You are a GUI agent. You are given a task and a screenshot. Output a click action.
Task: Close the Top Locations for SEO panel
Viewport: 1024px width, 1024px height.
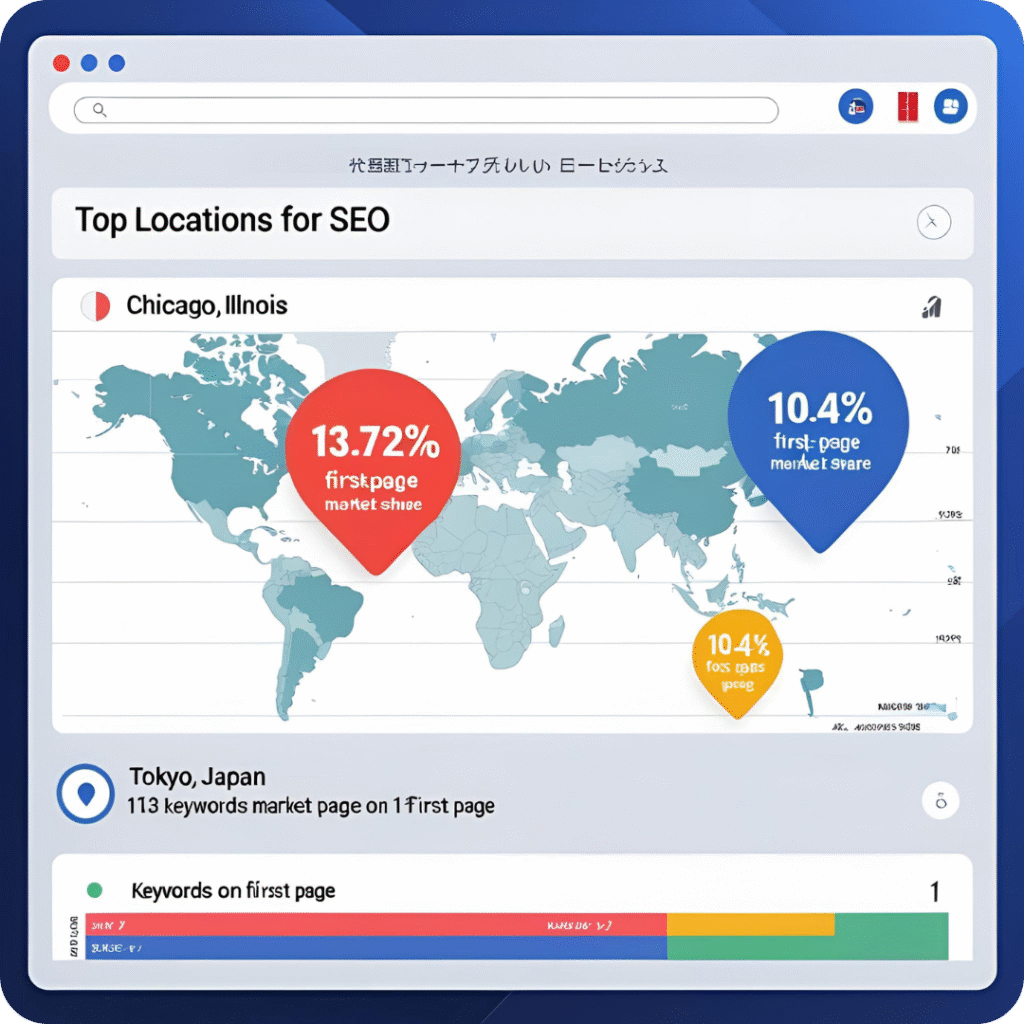(x=933, y=222)
